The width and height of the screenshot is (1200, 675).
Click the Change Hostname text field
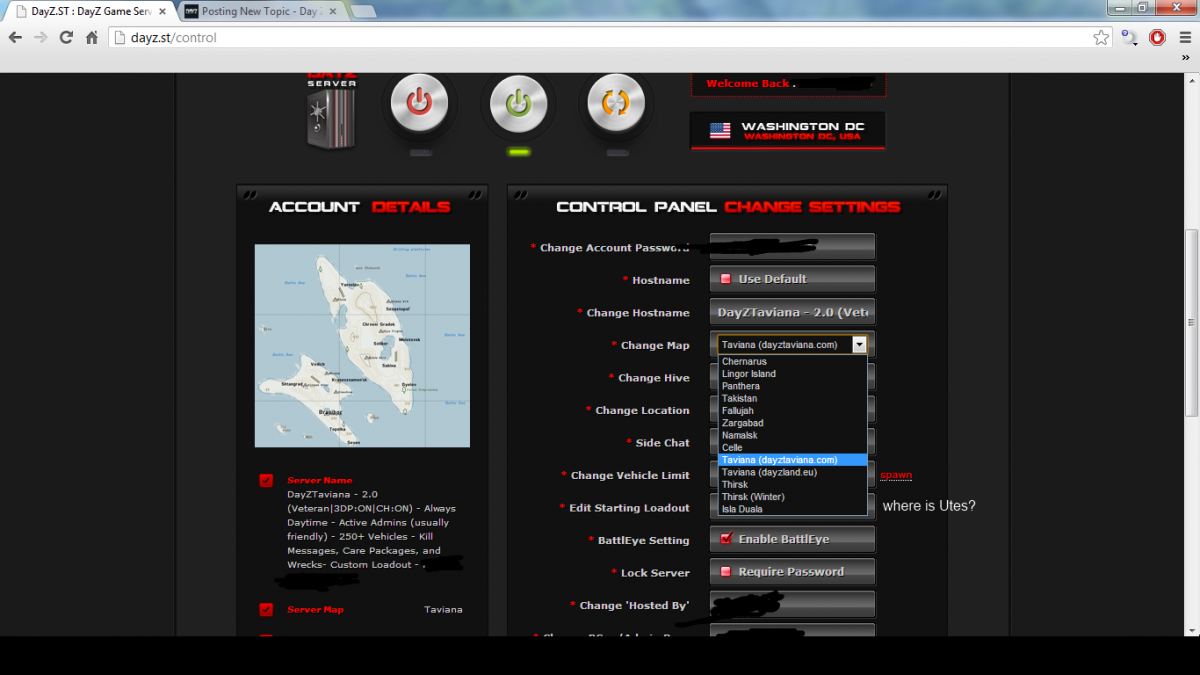click(792, 312)
